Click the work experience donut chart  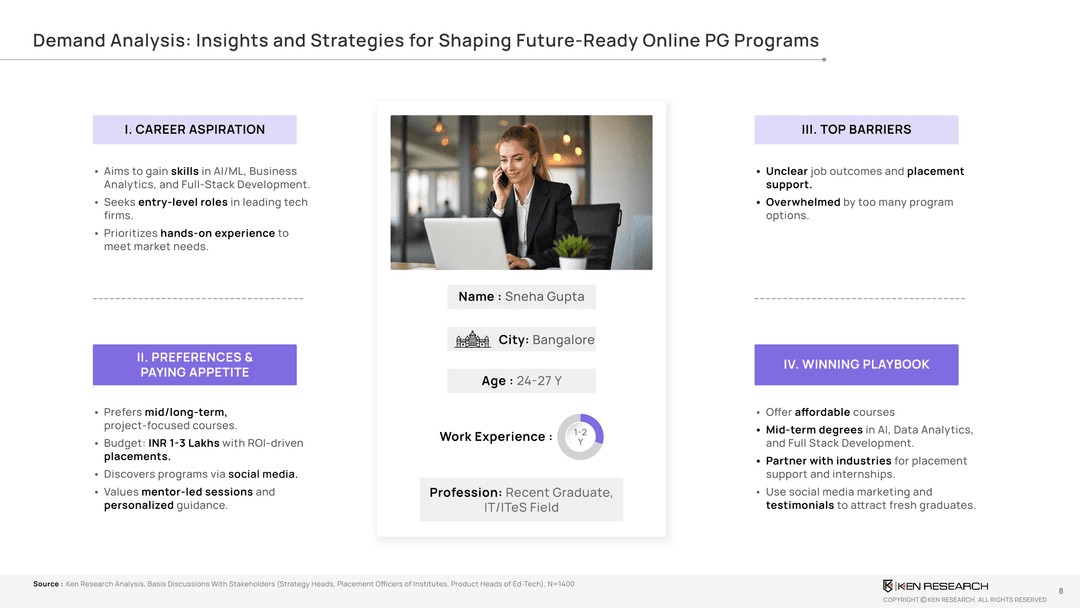tap(580, 437)
